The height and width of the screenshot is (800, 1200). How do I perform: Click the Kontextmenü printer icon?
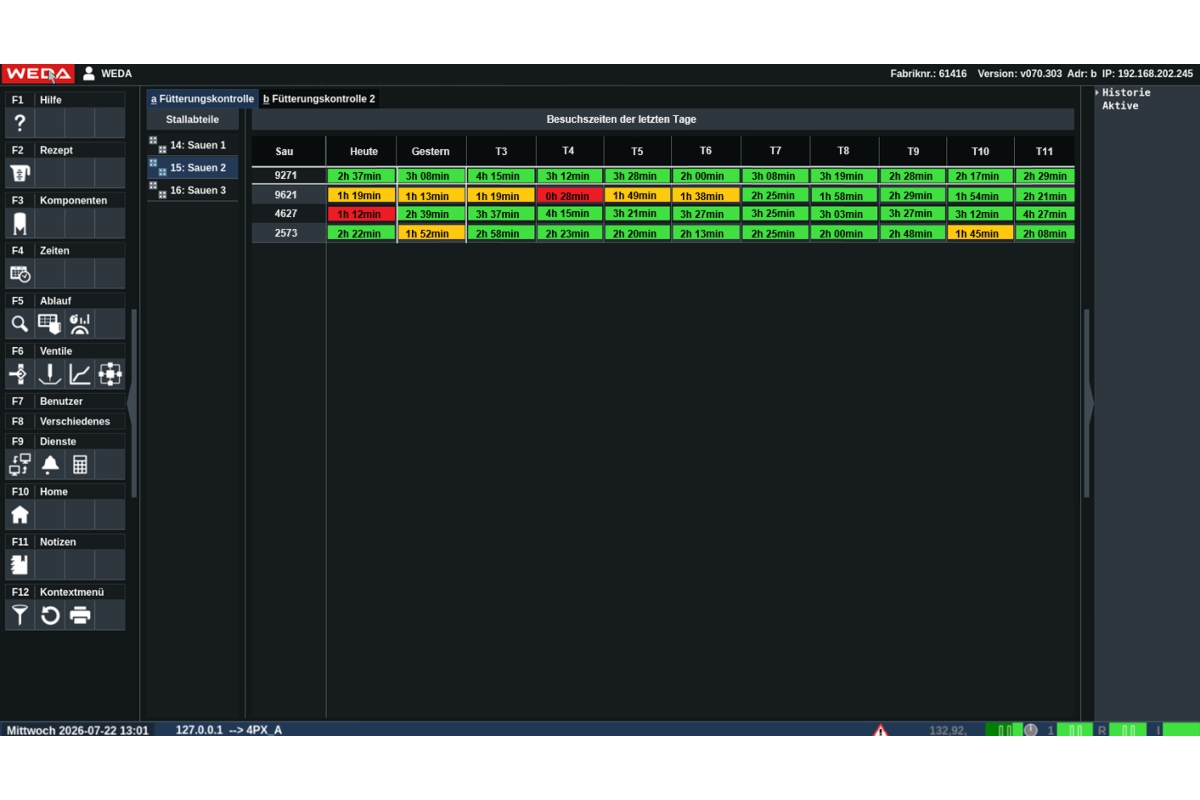80,615
